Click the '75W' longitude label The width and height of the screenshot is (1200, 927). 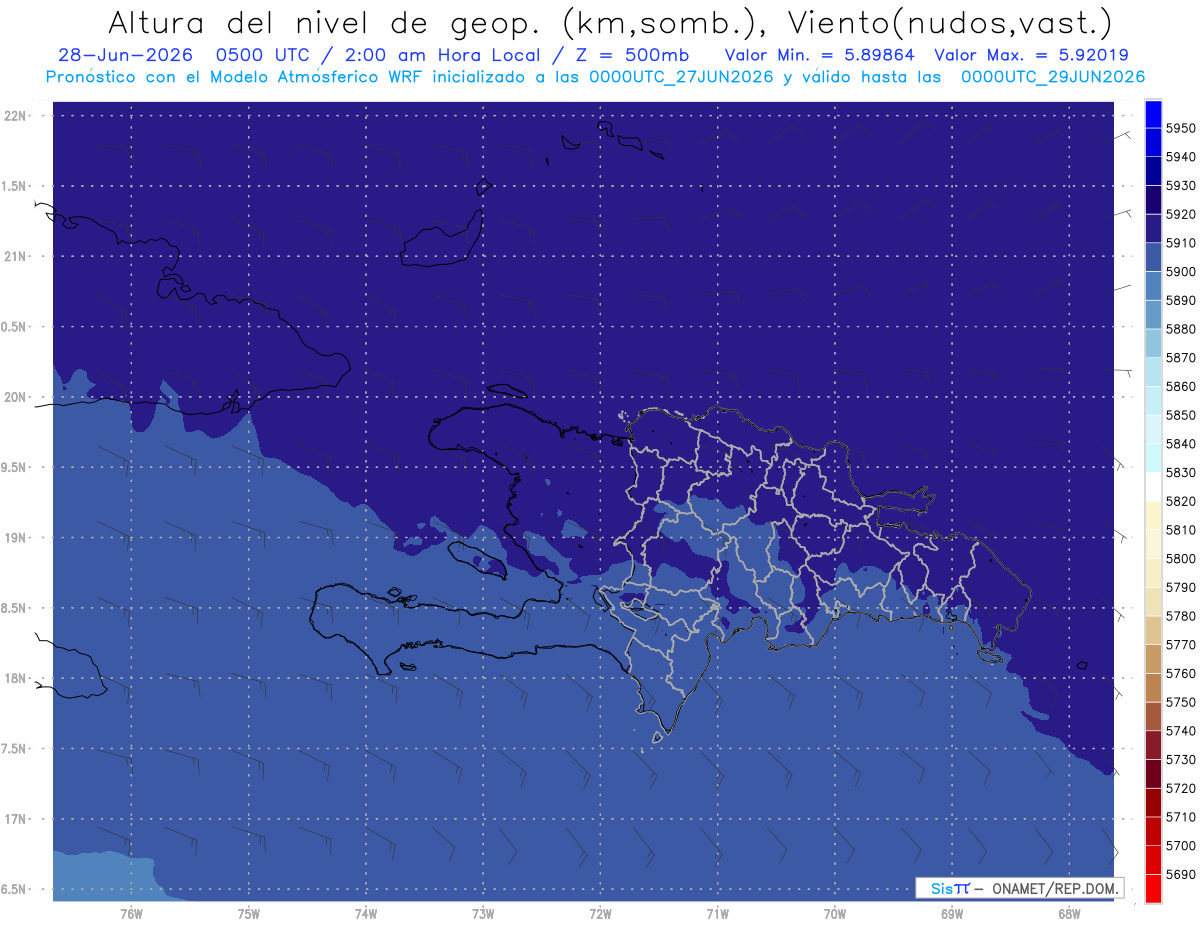click(x=249, y=913)
